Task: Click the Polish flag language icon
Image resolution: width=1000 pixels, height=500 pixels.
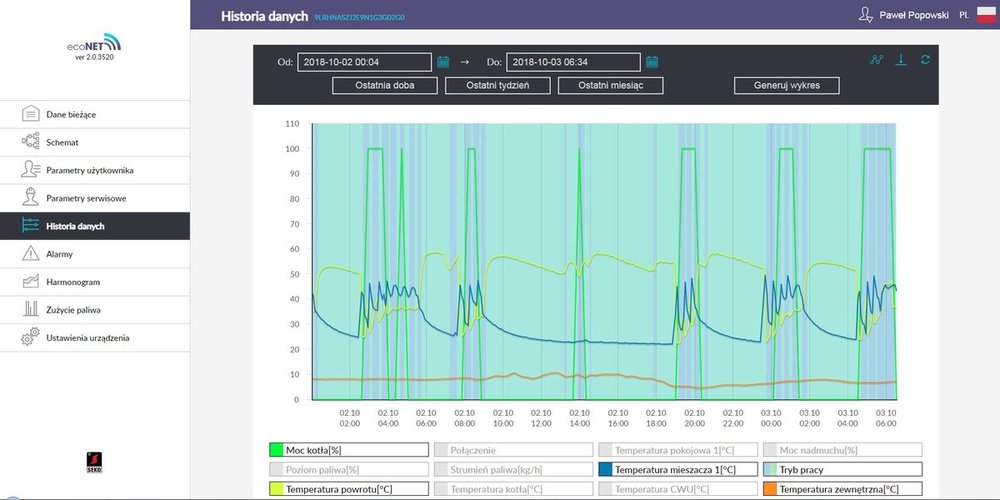Action: [984, 15]
